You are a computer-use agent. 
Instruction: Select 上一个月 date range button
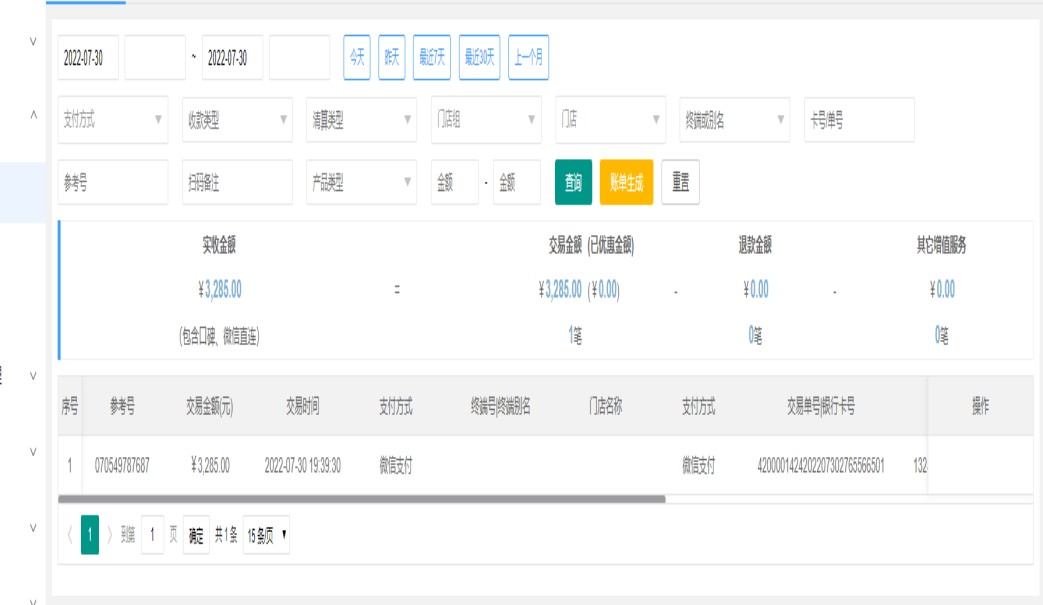(528, 58)
